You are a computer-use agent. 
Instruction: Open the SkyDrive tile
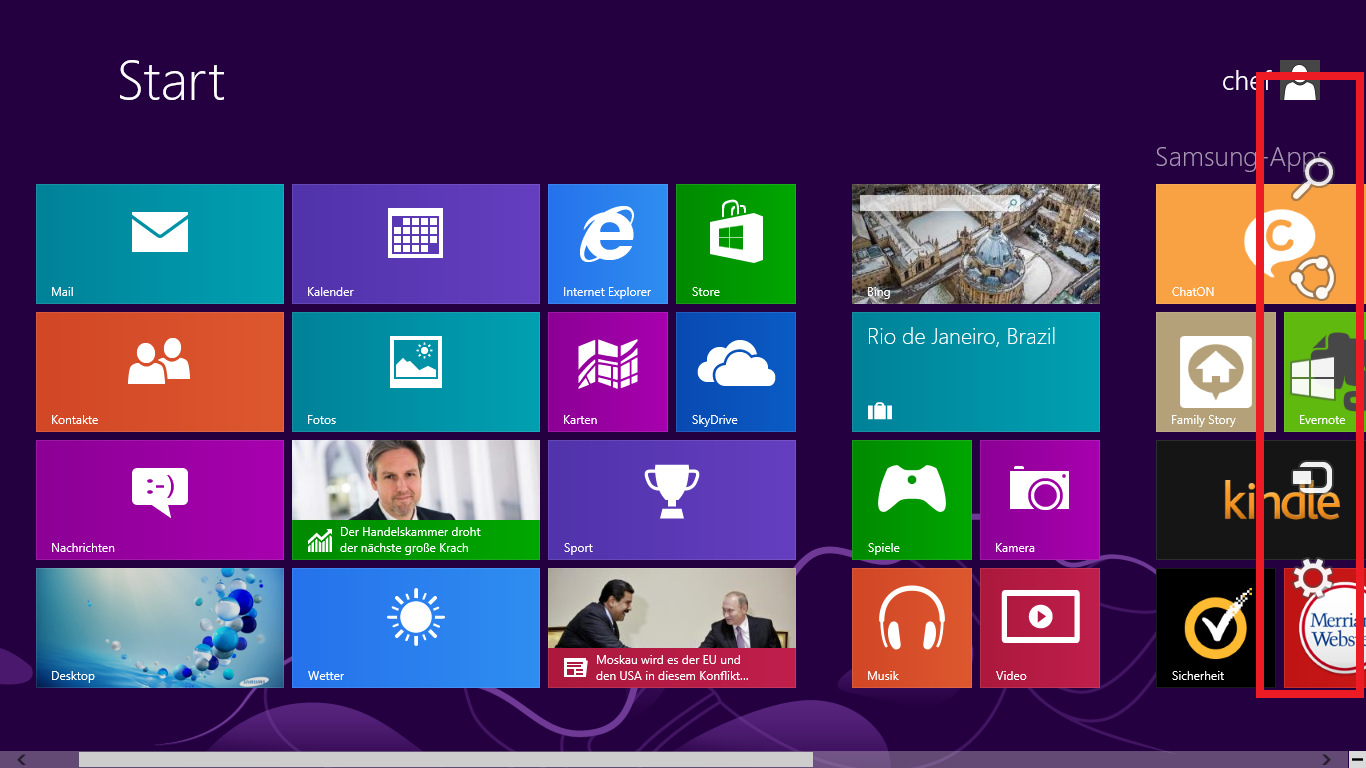pyautogui.click(x=735, y=371)
